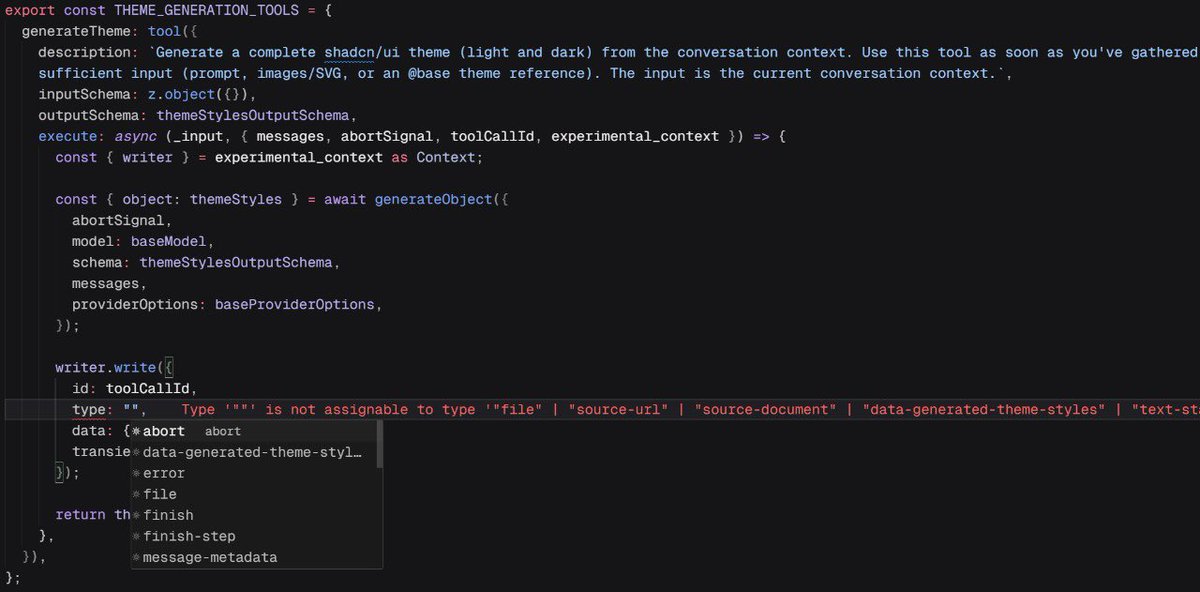The image size is (1200, 592).
Task: Click 'experimental_context' in the execute parameters
Action: click(635, 136)
